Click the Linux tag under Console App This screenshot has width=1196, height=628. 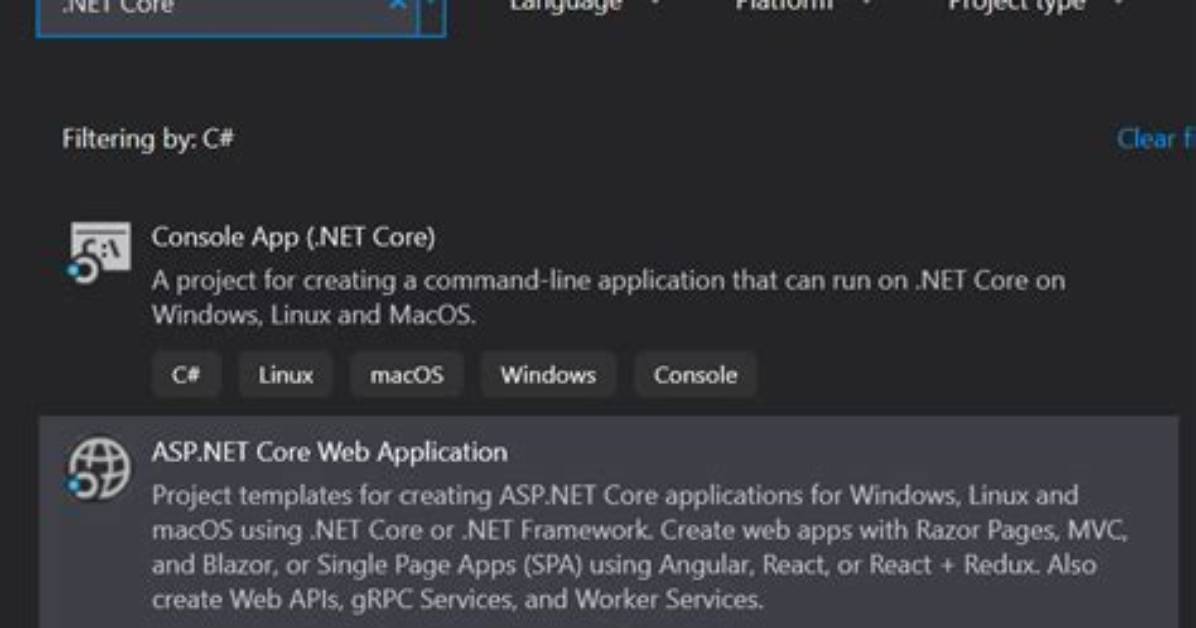pos(285,375)
